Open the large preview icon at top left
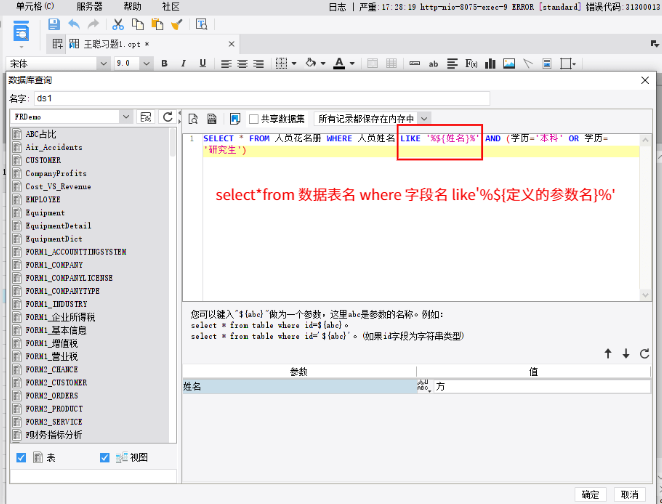This screenshot has height=504, width=662. click(21, 32)
